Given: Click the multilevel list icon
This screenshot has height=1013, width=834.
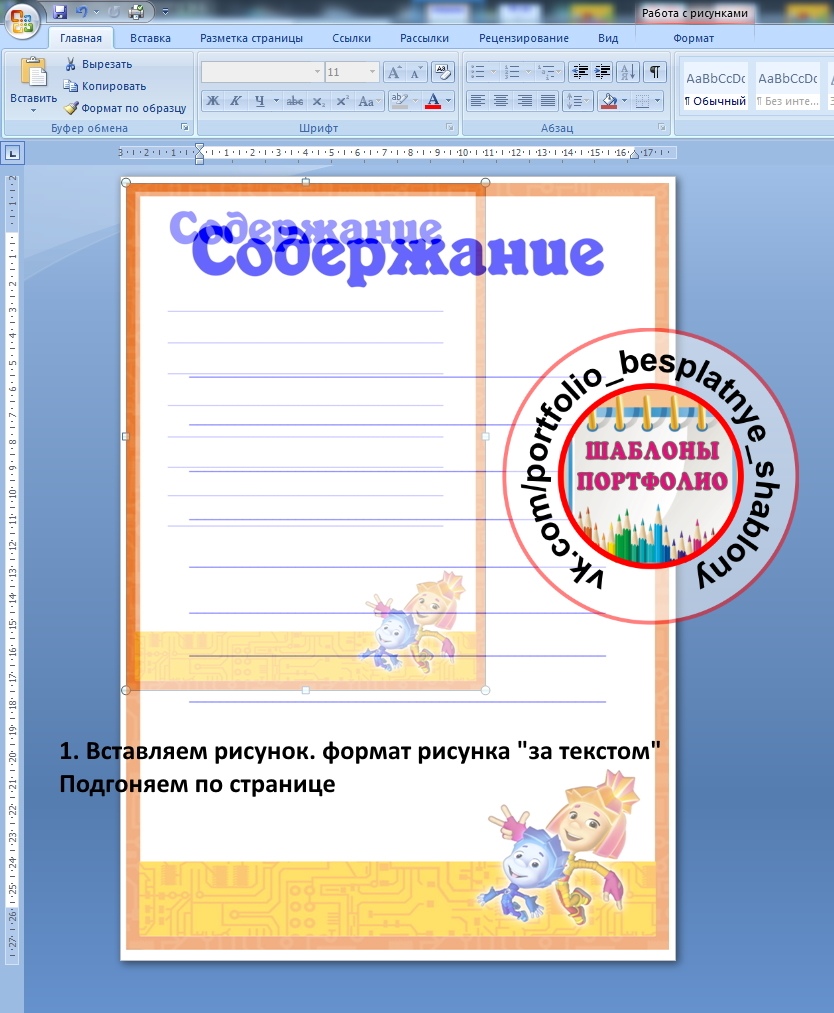Looking at the screenshot, I should tap(547, 72).
